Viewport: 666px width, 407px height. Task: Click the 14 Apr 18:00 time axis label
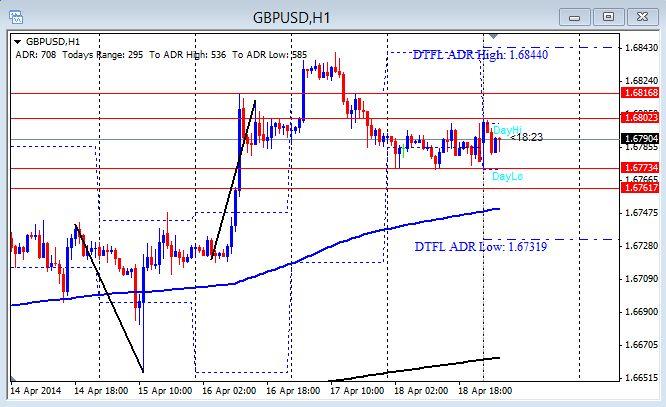click(101, 390)
